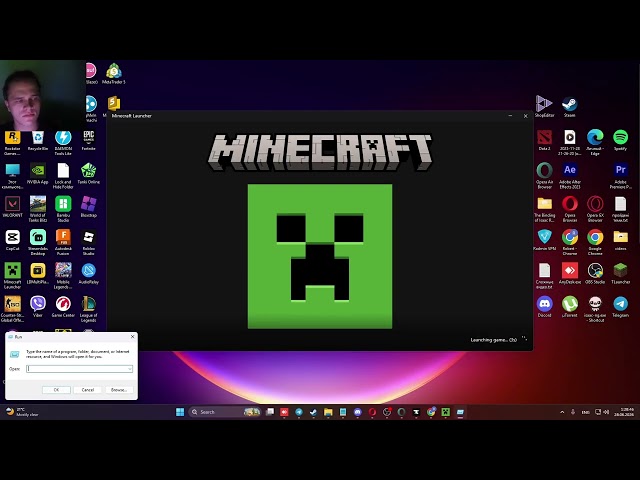The height and width of the screenshot is (480, 640).
Task: Select the Discord desktop icon
Action: pyautogui.click(x=544, y=307)
